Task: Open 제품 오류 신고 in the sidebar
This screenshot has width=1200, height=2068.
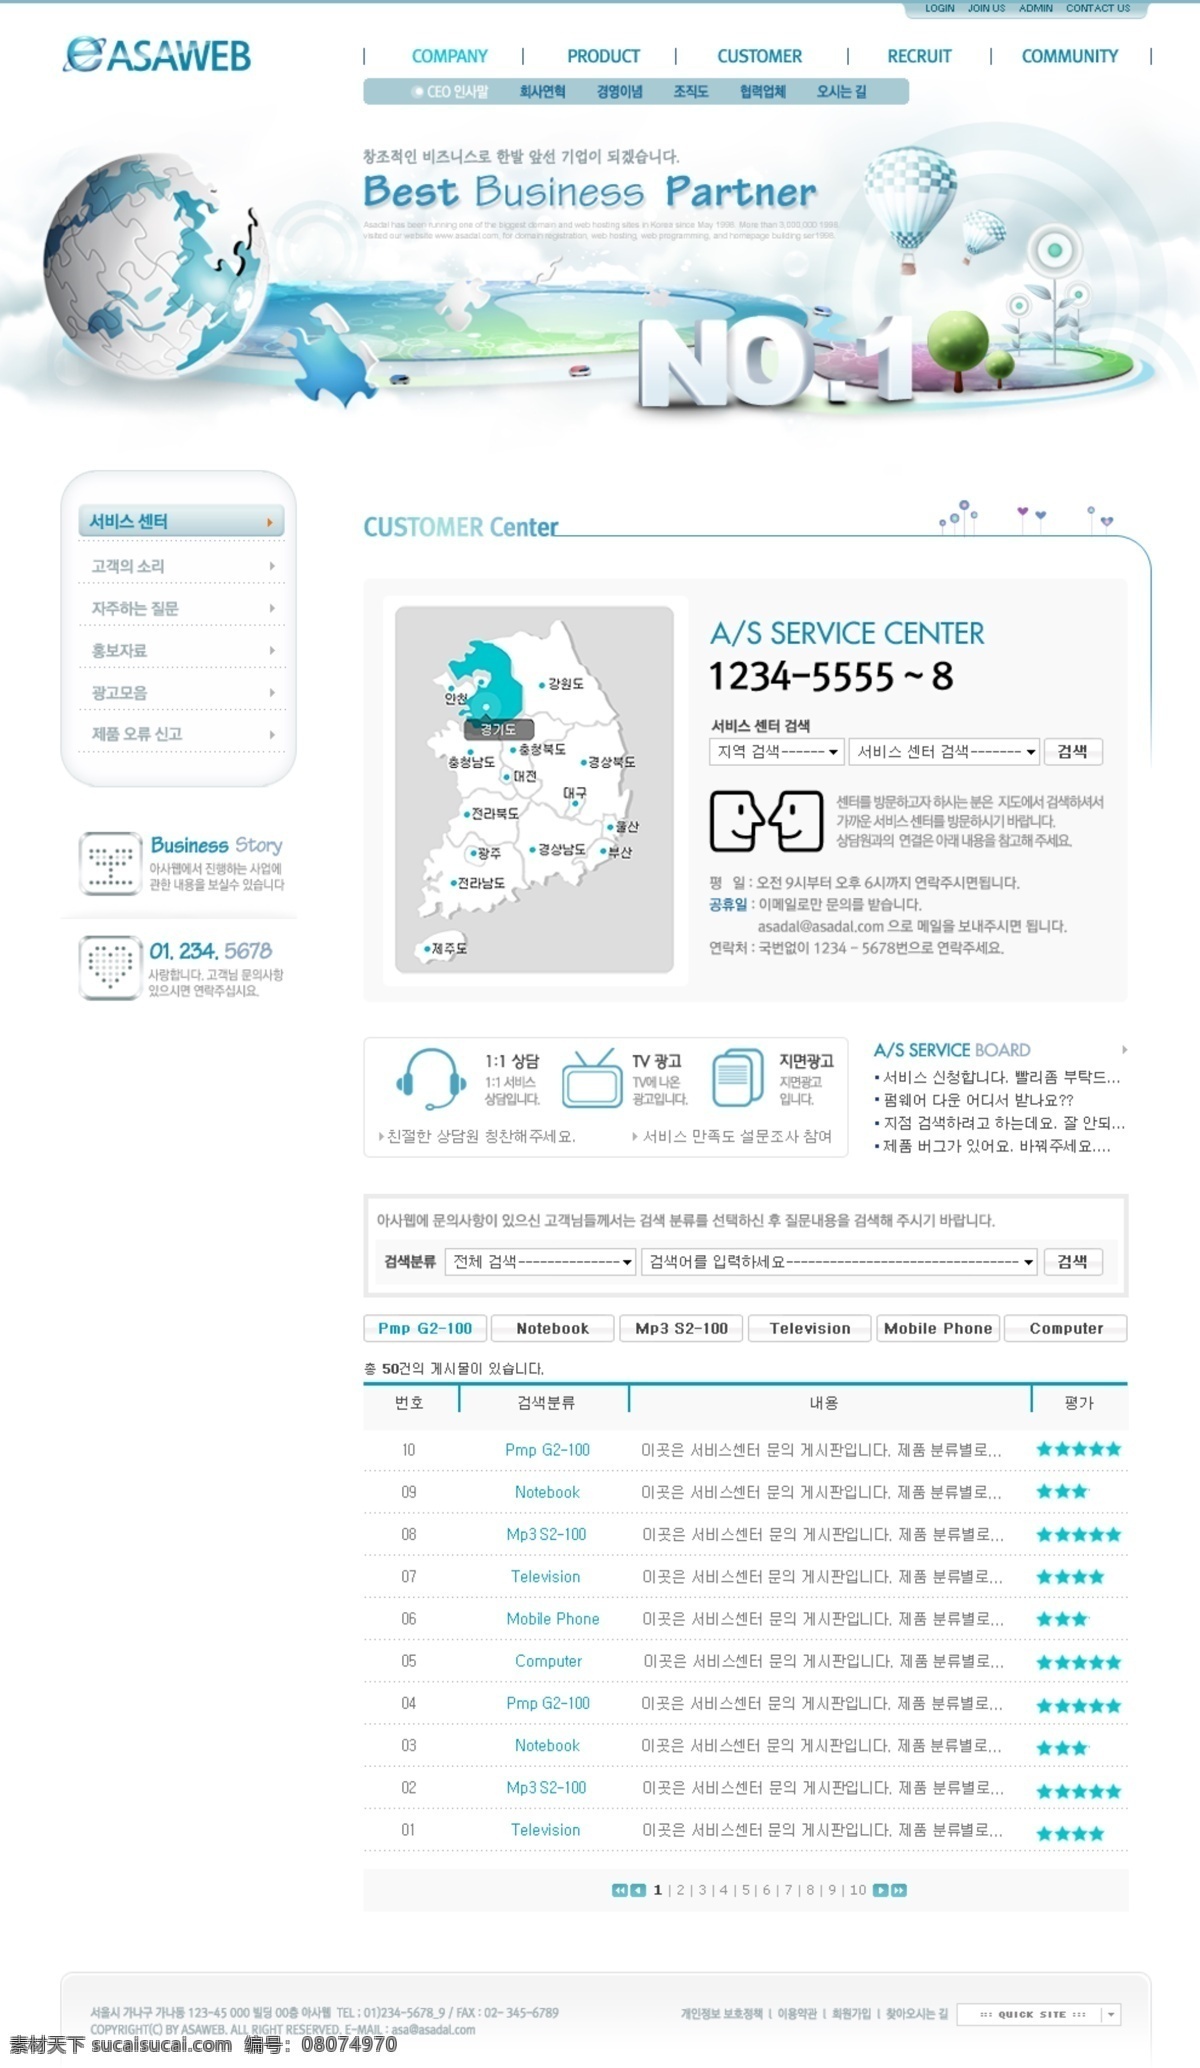Action: 181,734
